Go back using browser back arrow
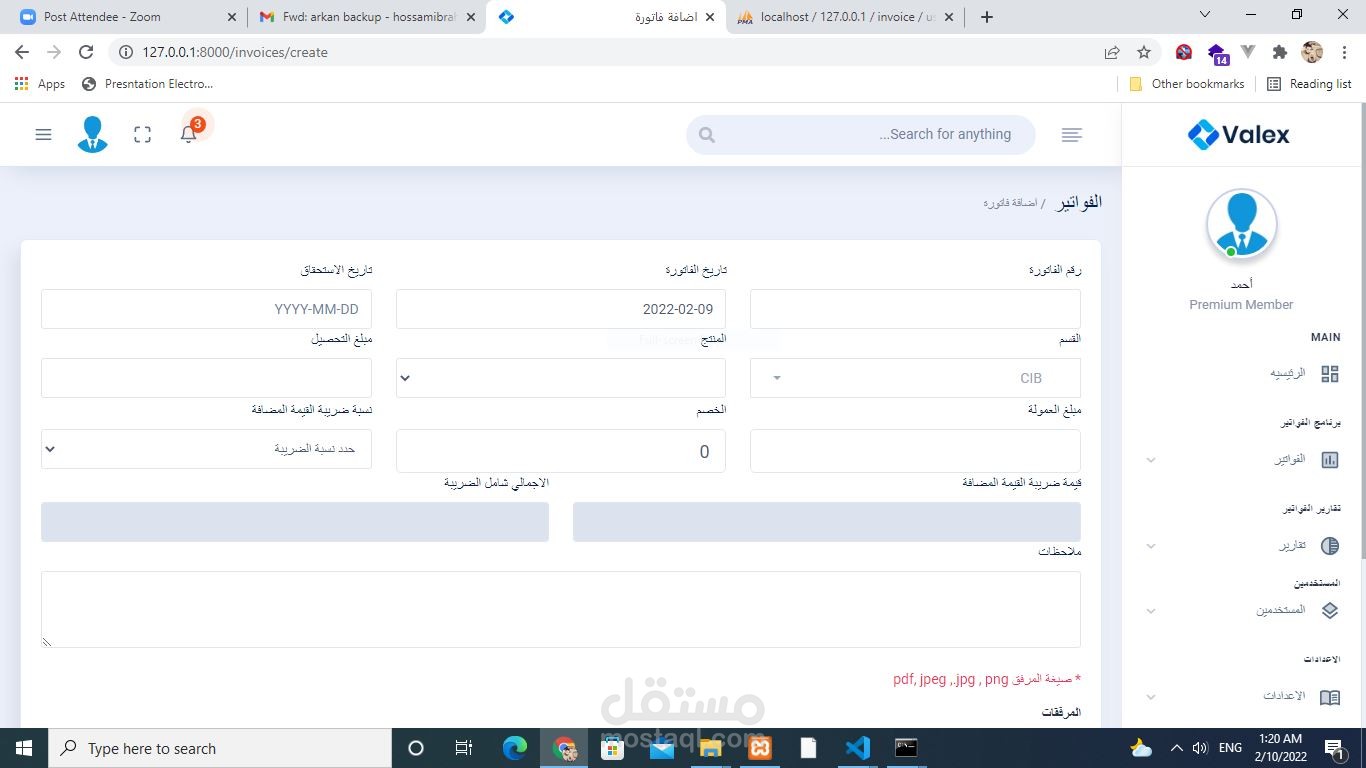This screenshot has height=768, width=1366. 22,52
